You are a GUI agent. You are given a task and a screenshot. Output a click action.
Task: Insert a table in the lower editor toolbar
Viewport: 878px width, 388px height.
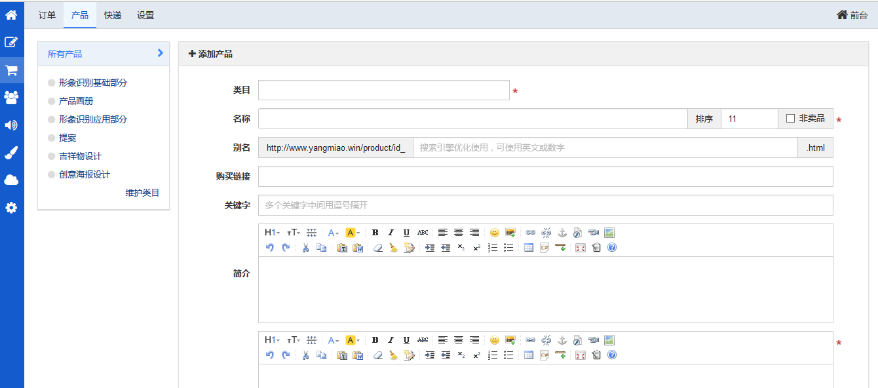click(x=529, y=355)
